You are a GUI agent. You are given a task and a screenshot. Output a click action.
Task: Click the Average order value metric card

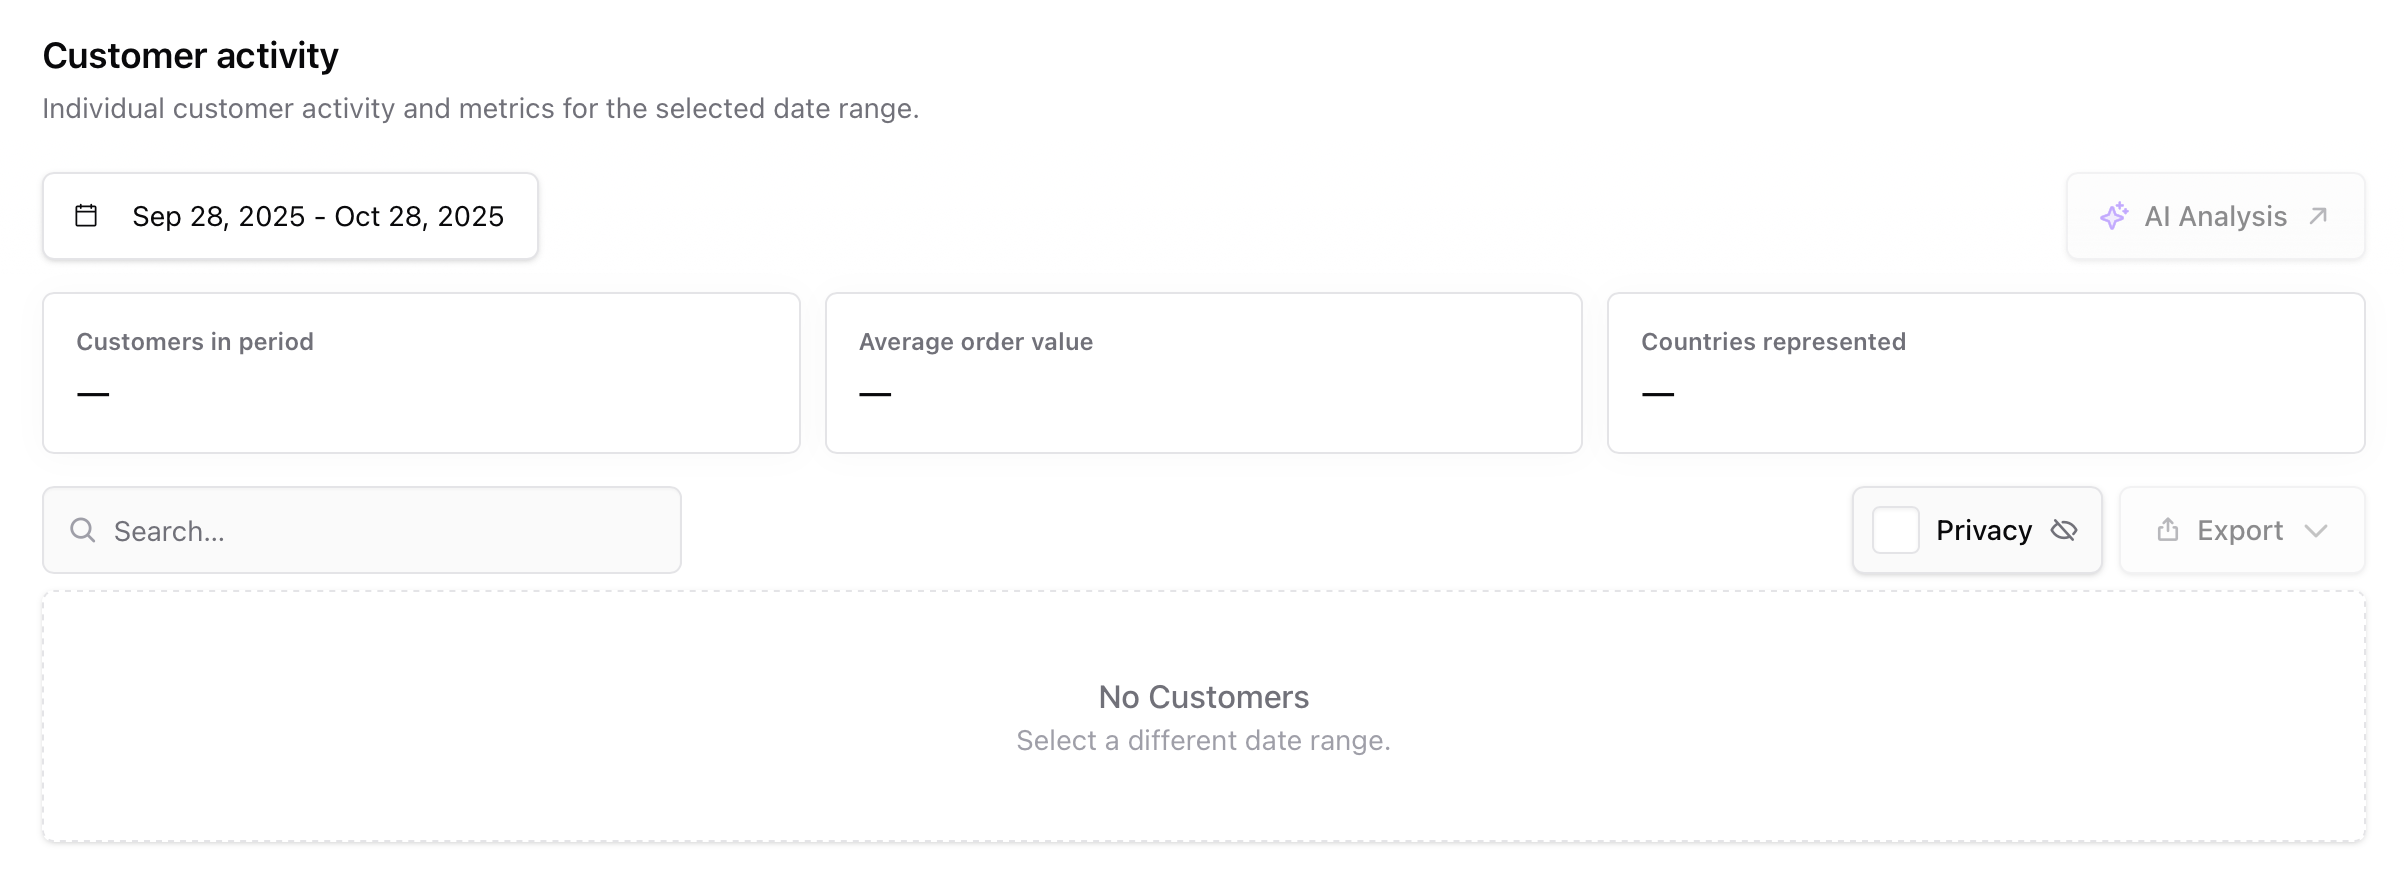1203,372
